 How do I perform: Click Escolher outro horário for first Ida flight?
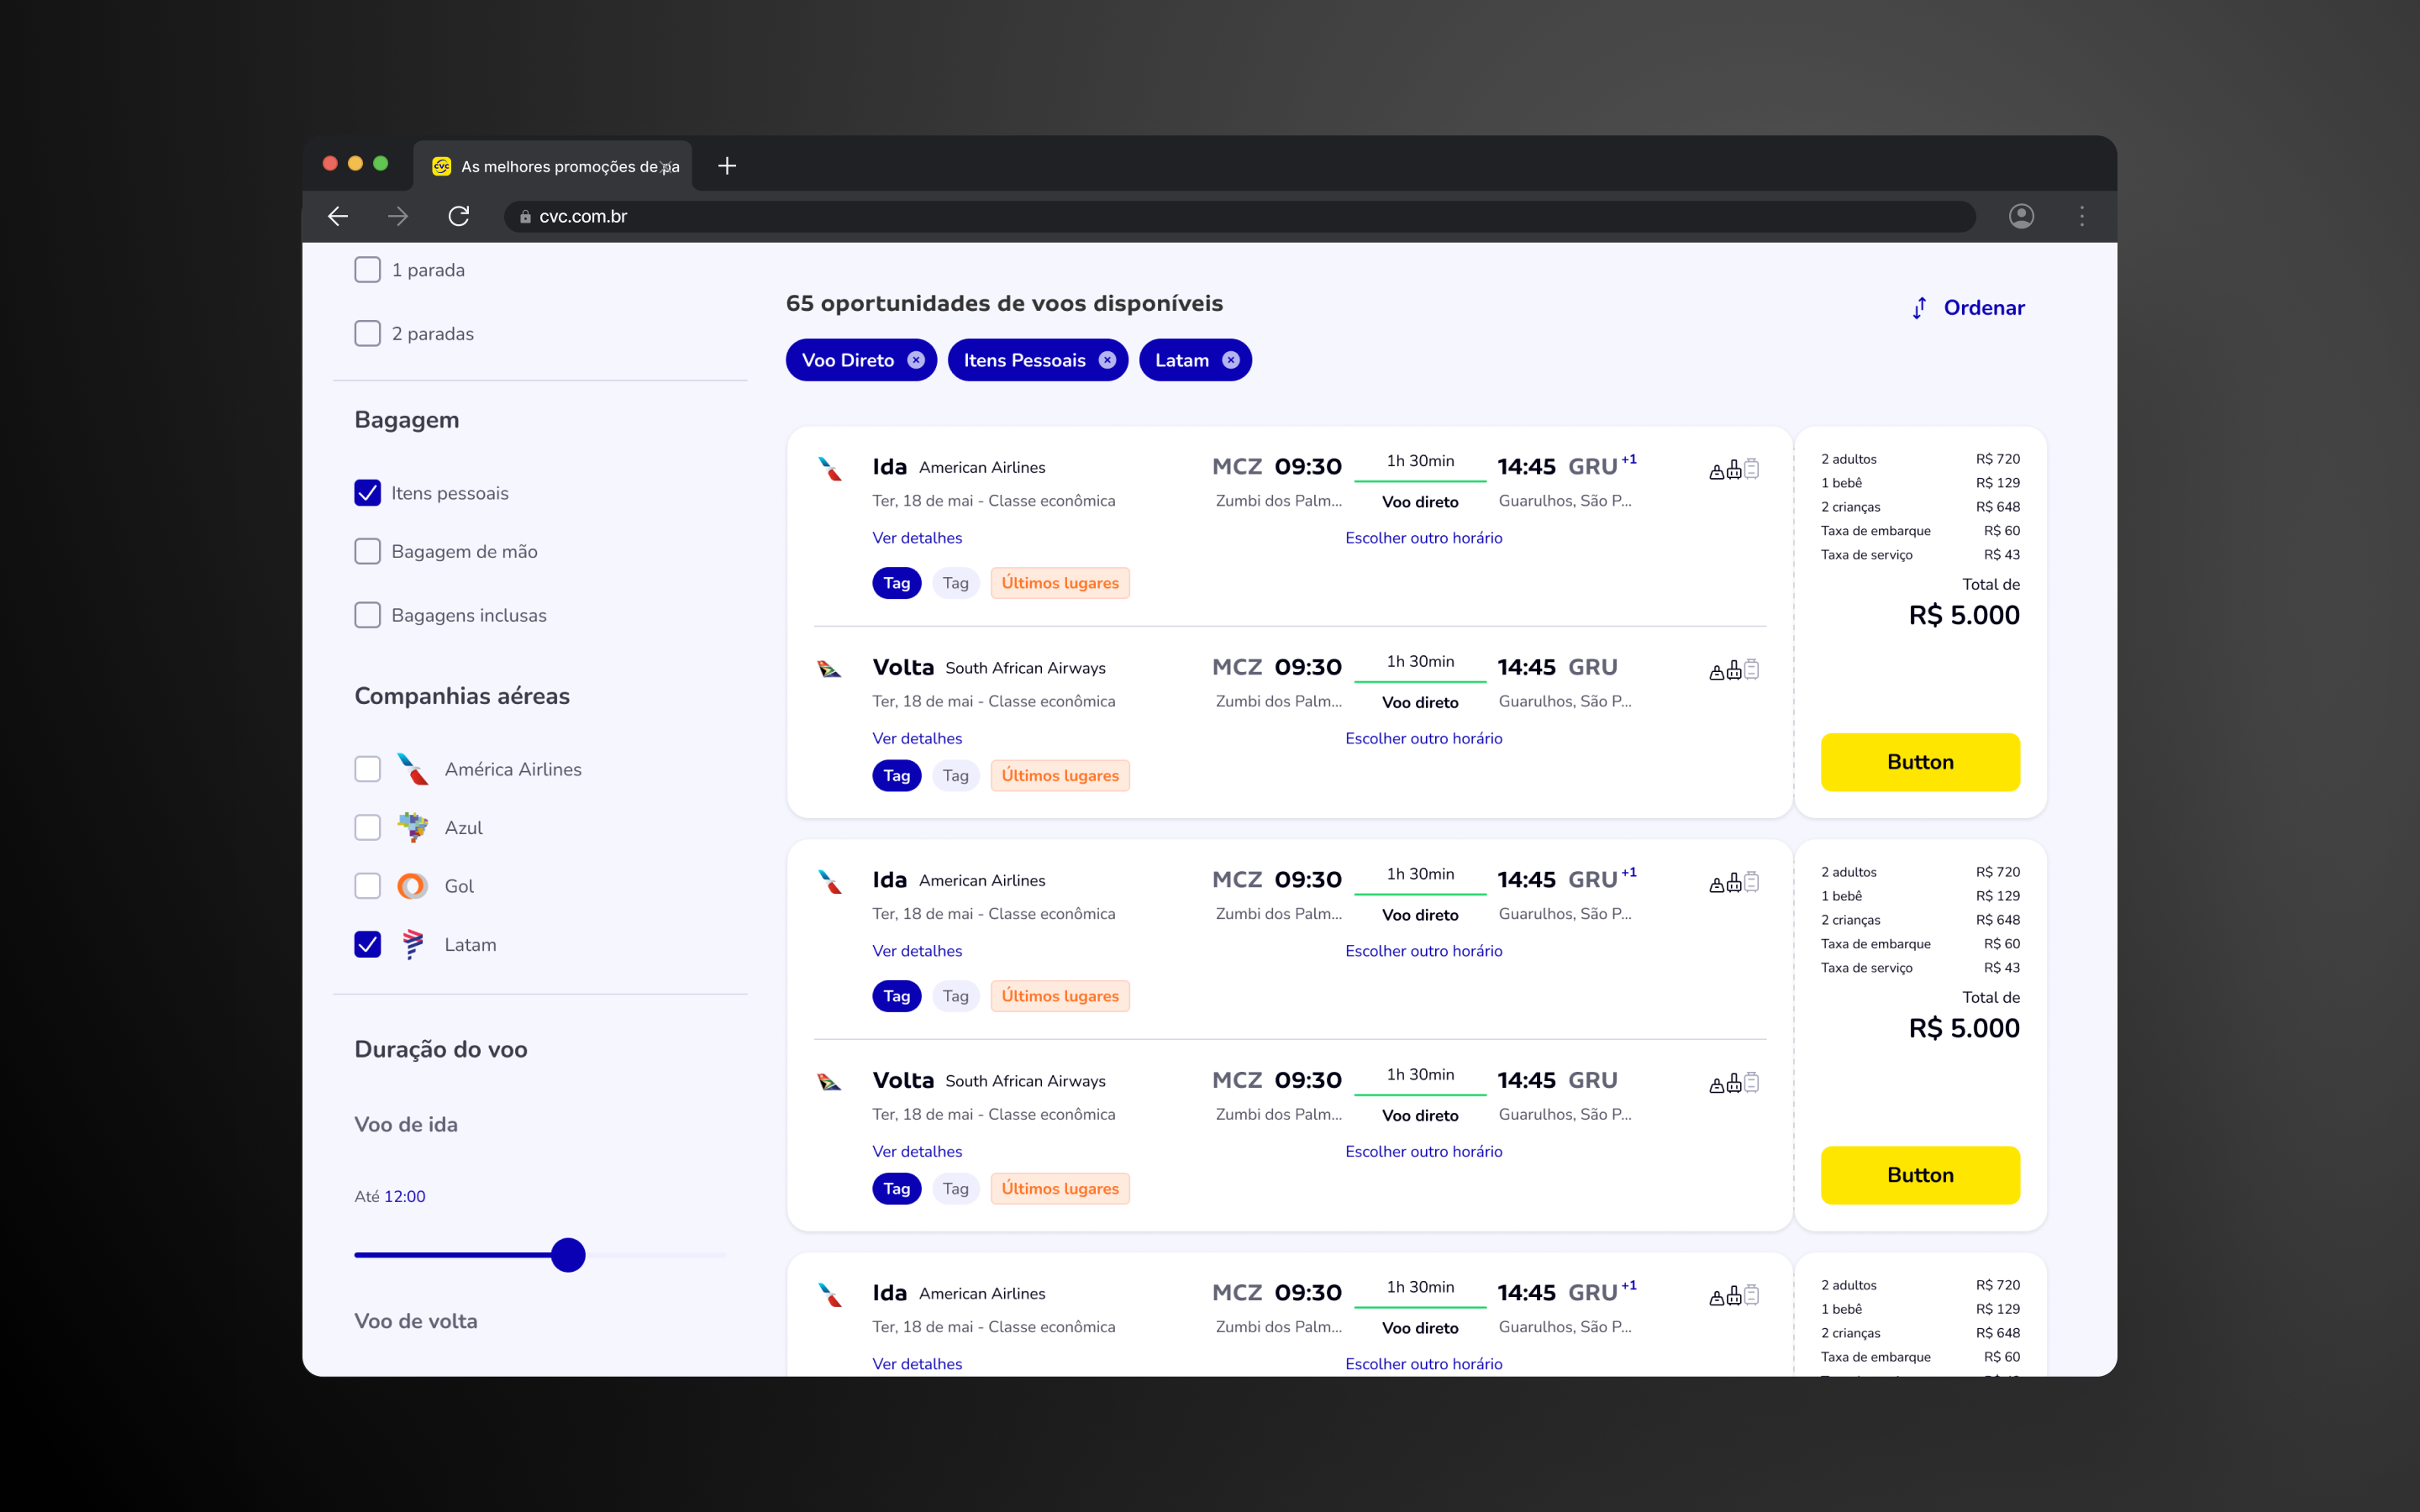[x=1423, y=538]
